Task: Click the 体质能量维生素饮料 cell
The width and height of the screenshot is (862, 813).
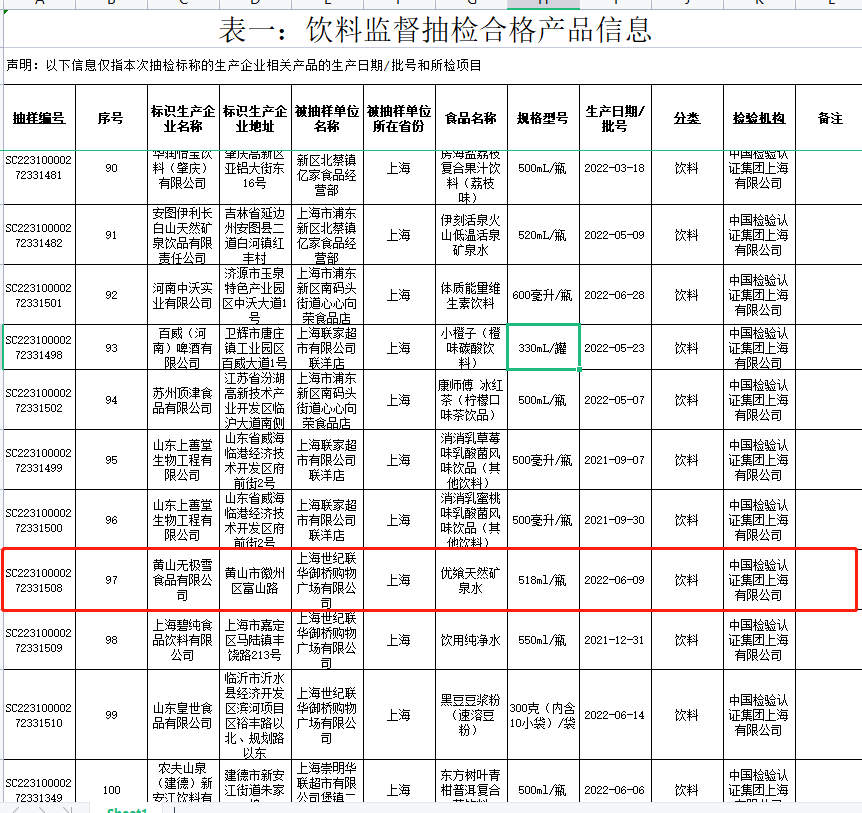Action: 470,295
